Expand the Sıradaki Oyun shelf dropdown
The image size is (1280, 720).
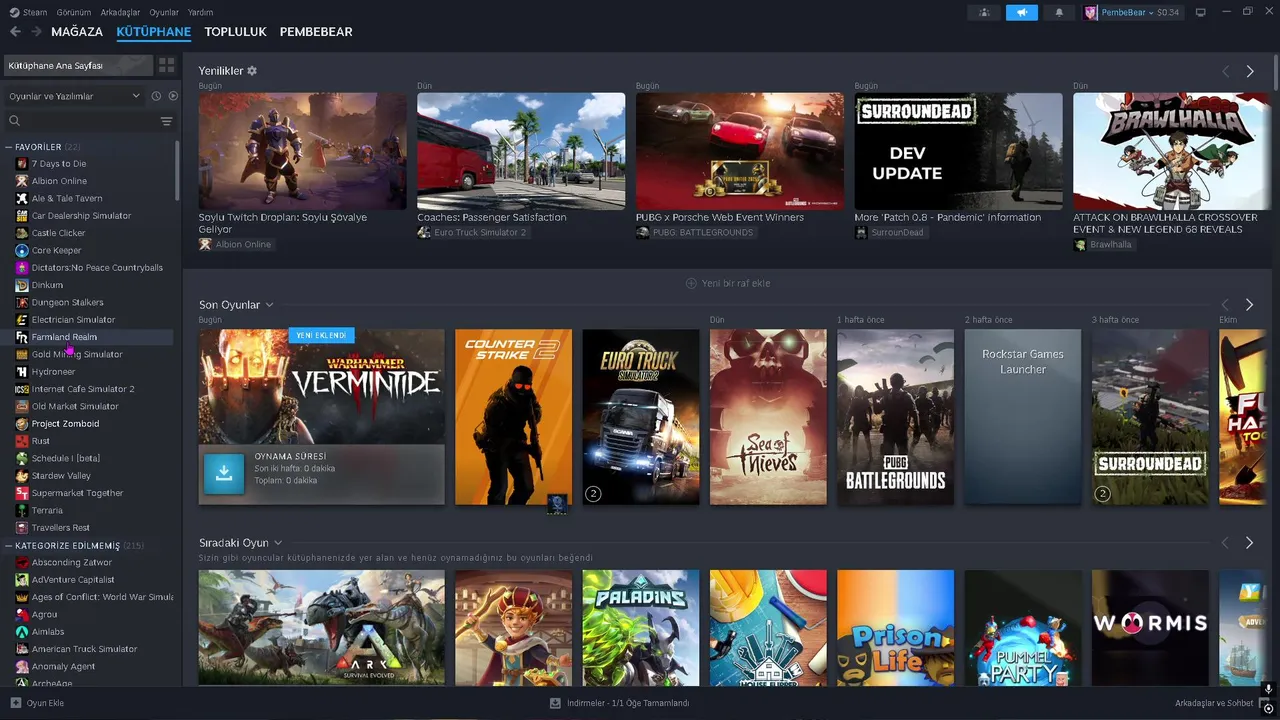278,543
